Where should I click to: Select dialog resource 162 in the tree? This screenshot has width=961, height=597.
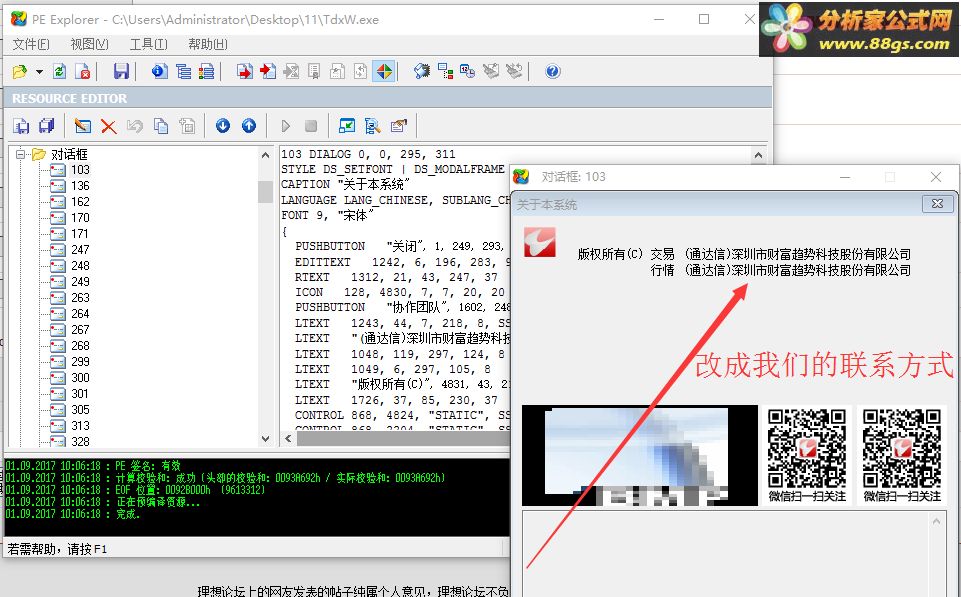click(x=80, y=202)
